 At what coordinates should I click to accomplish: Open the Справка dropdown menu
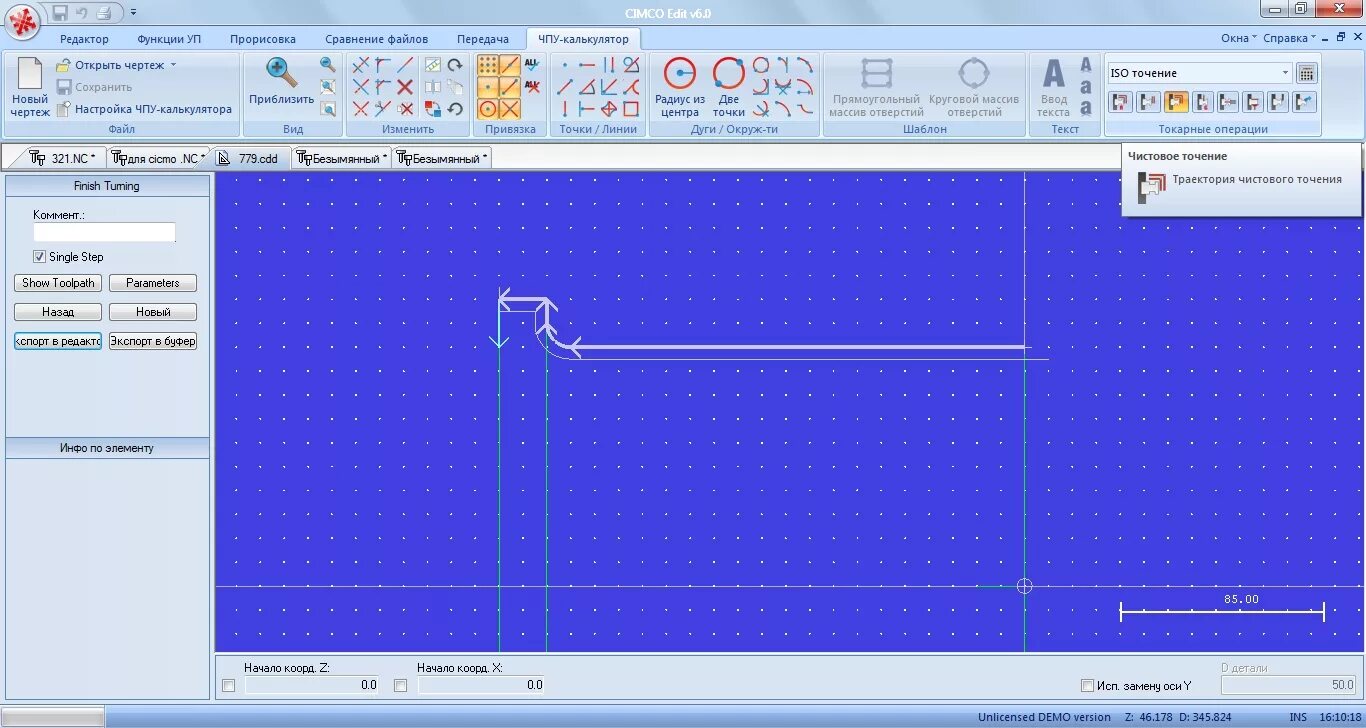click(x=1290, y=38)
